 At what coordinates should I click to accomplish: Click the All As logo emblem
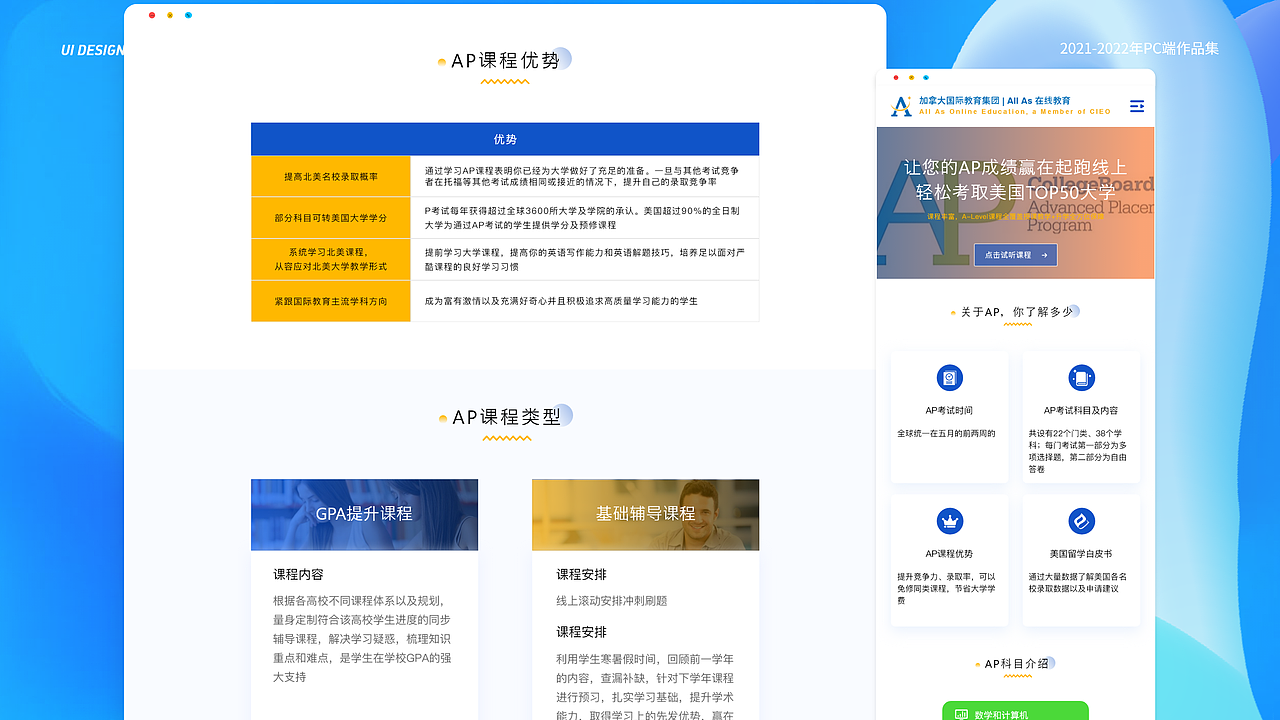click(901, 105)
